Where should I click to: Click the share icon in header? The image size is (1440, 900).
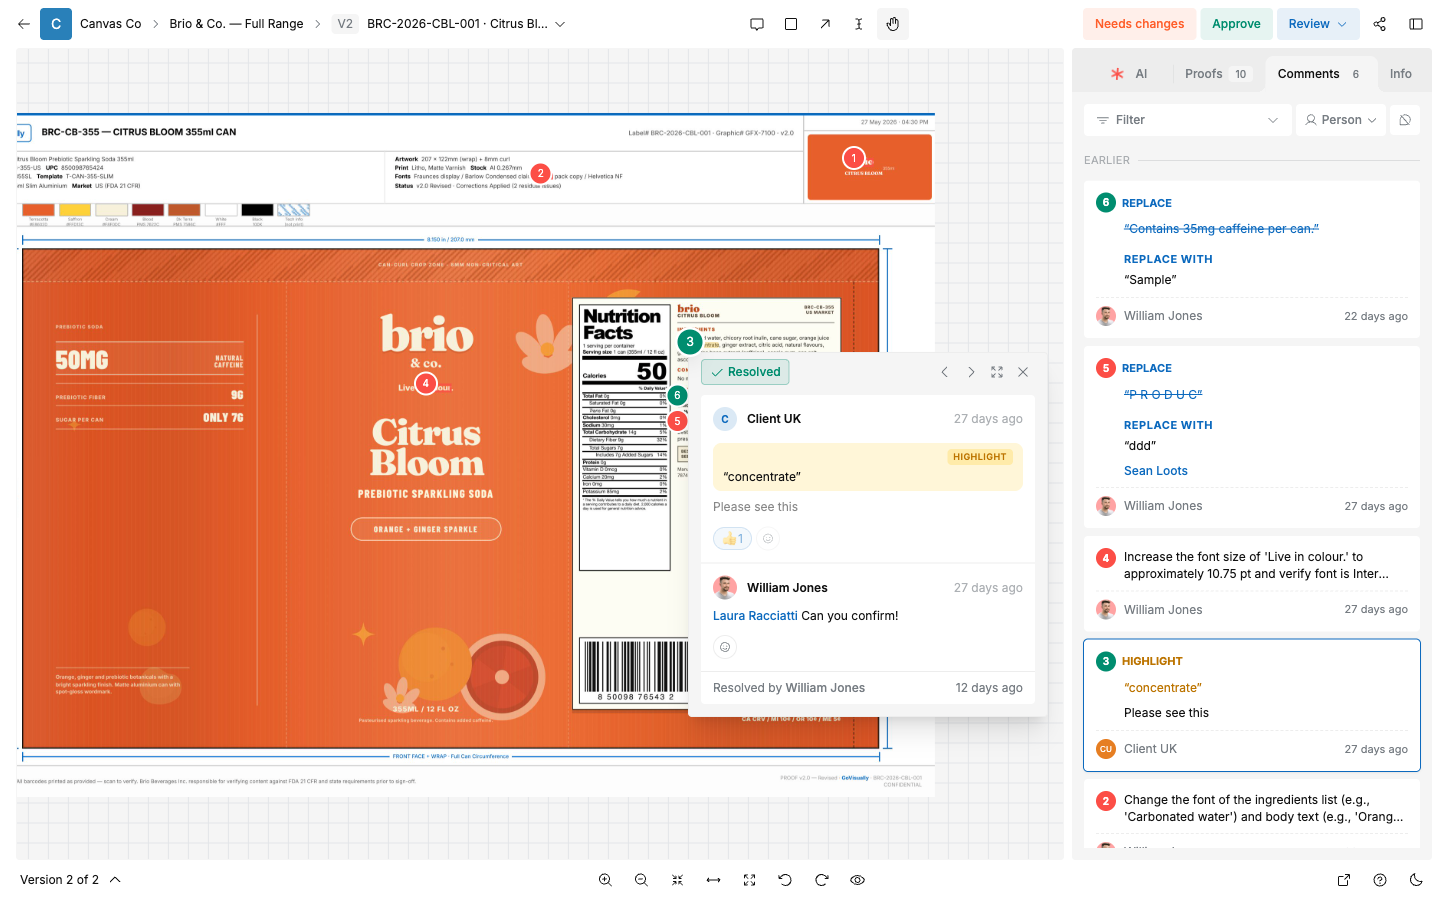[x=1380, y=24]
